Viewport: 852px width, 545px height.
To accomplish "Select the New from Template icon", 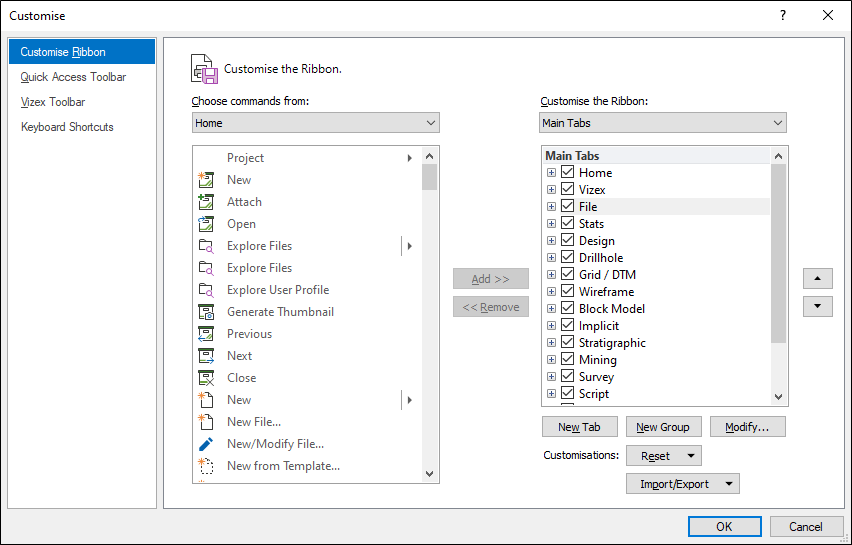I will click(206, 466).
